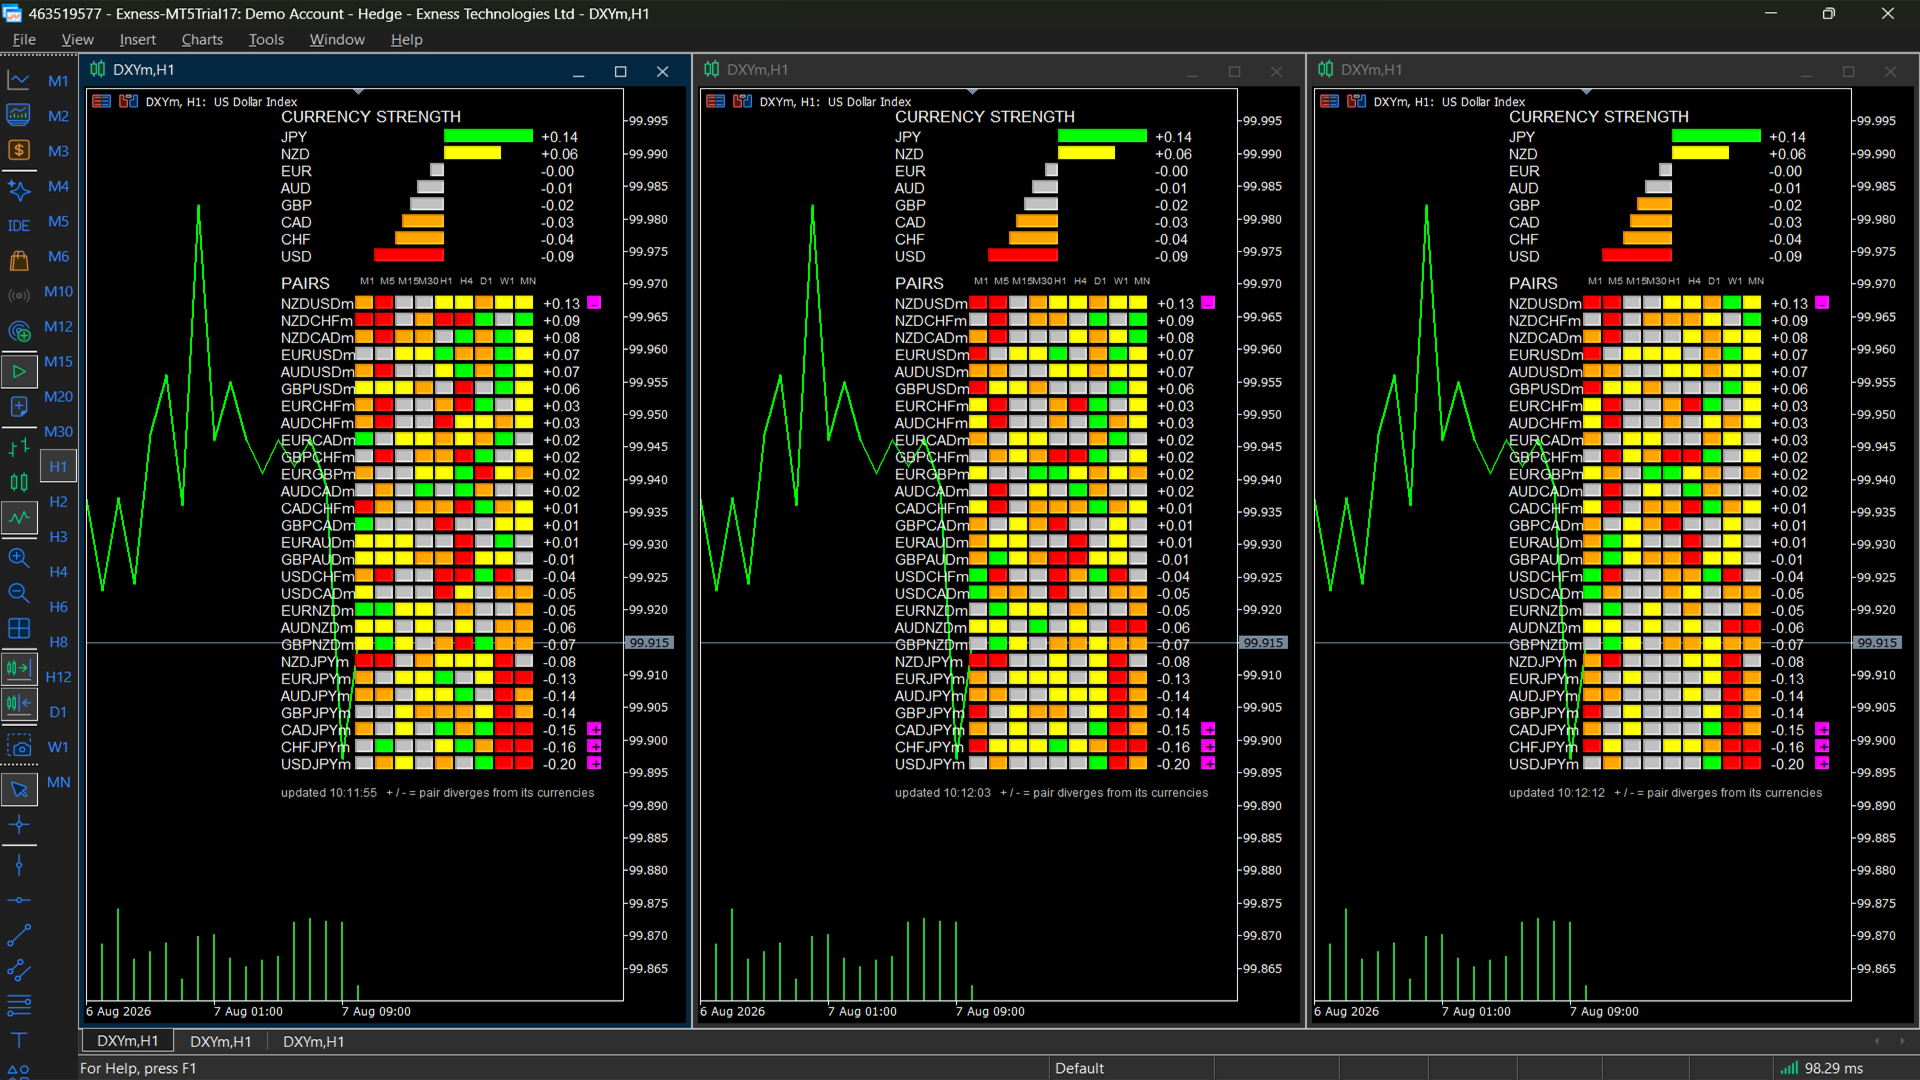Open the Market shopping bag icon
This screenshot has width=1920, height=1080.
(19, 261)
